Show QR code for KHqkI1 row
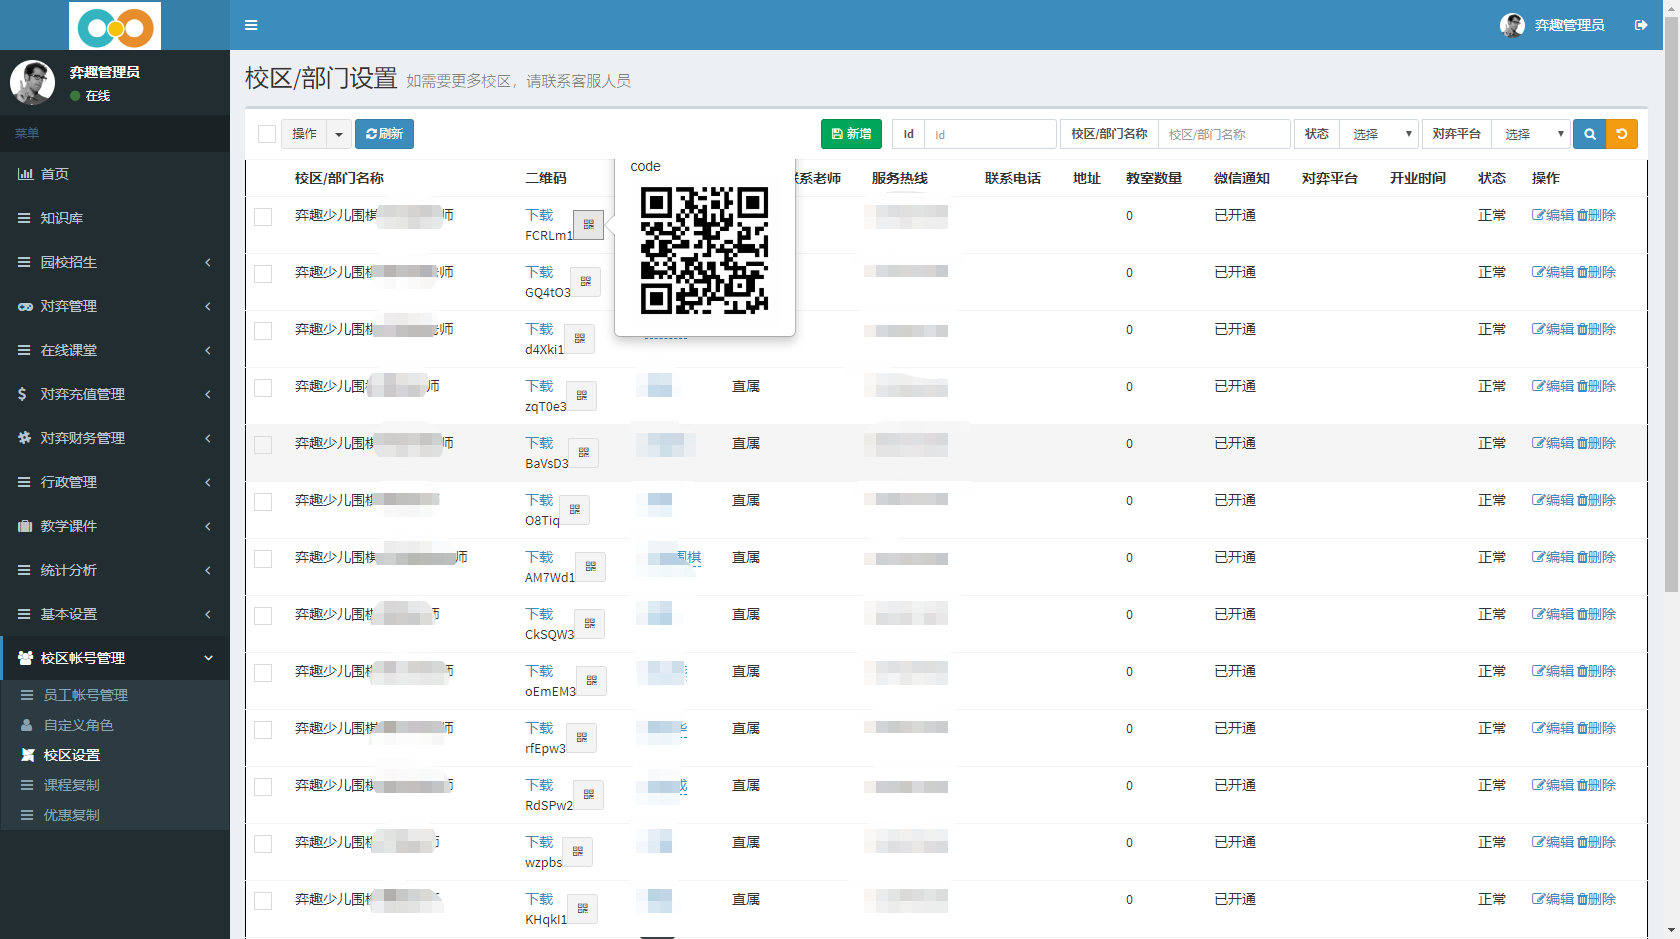The height and width of the screenshot is (939, 1680). click(583, 909)
